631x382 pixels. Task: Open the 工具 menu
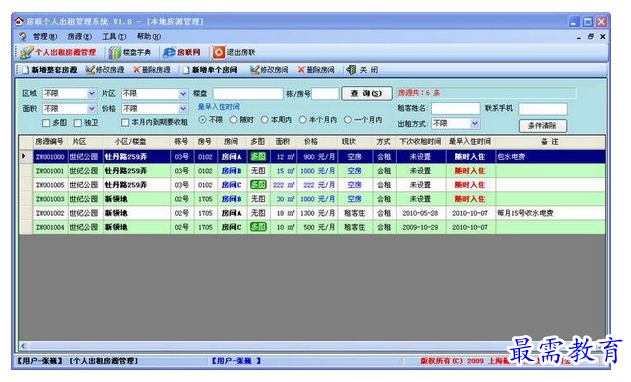coord(114,37)
